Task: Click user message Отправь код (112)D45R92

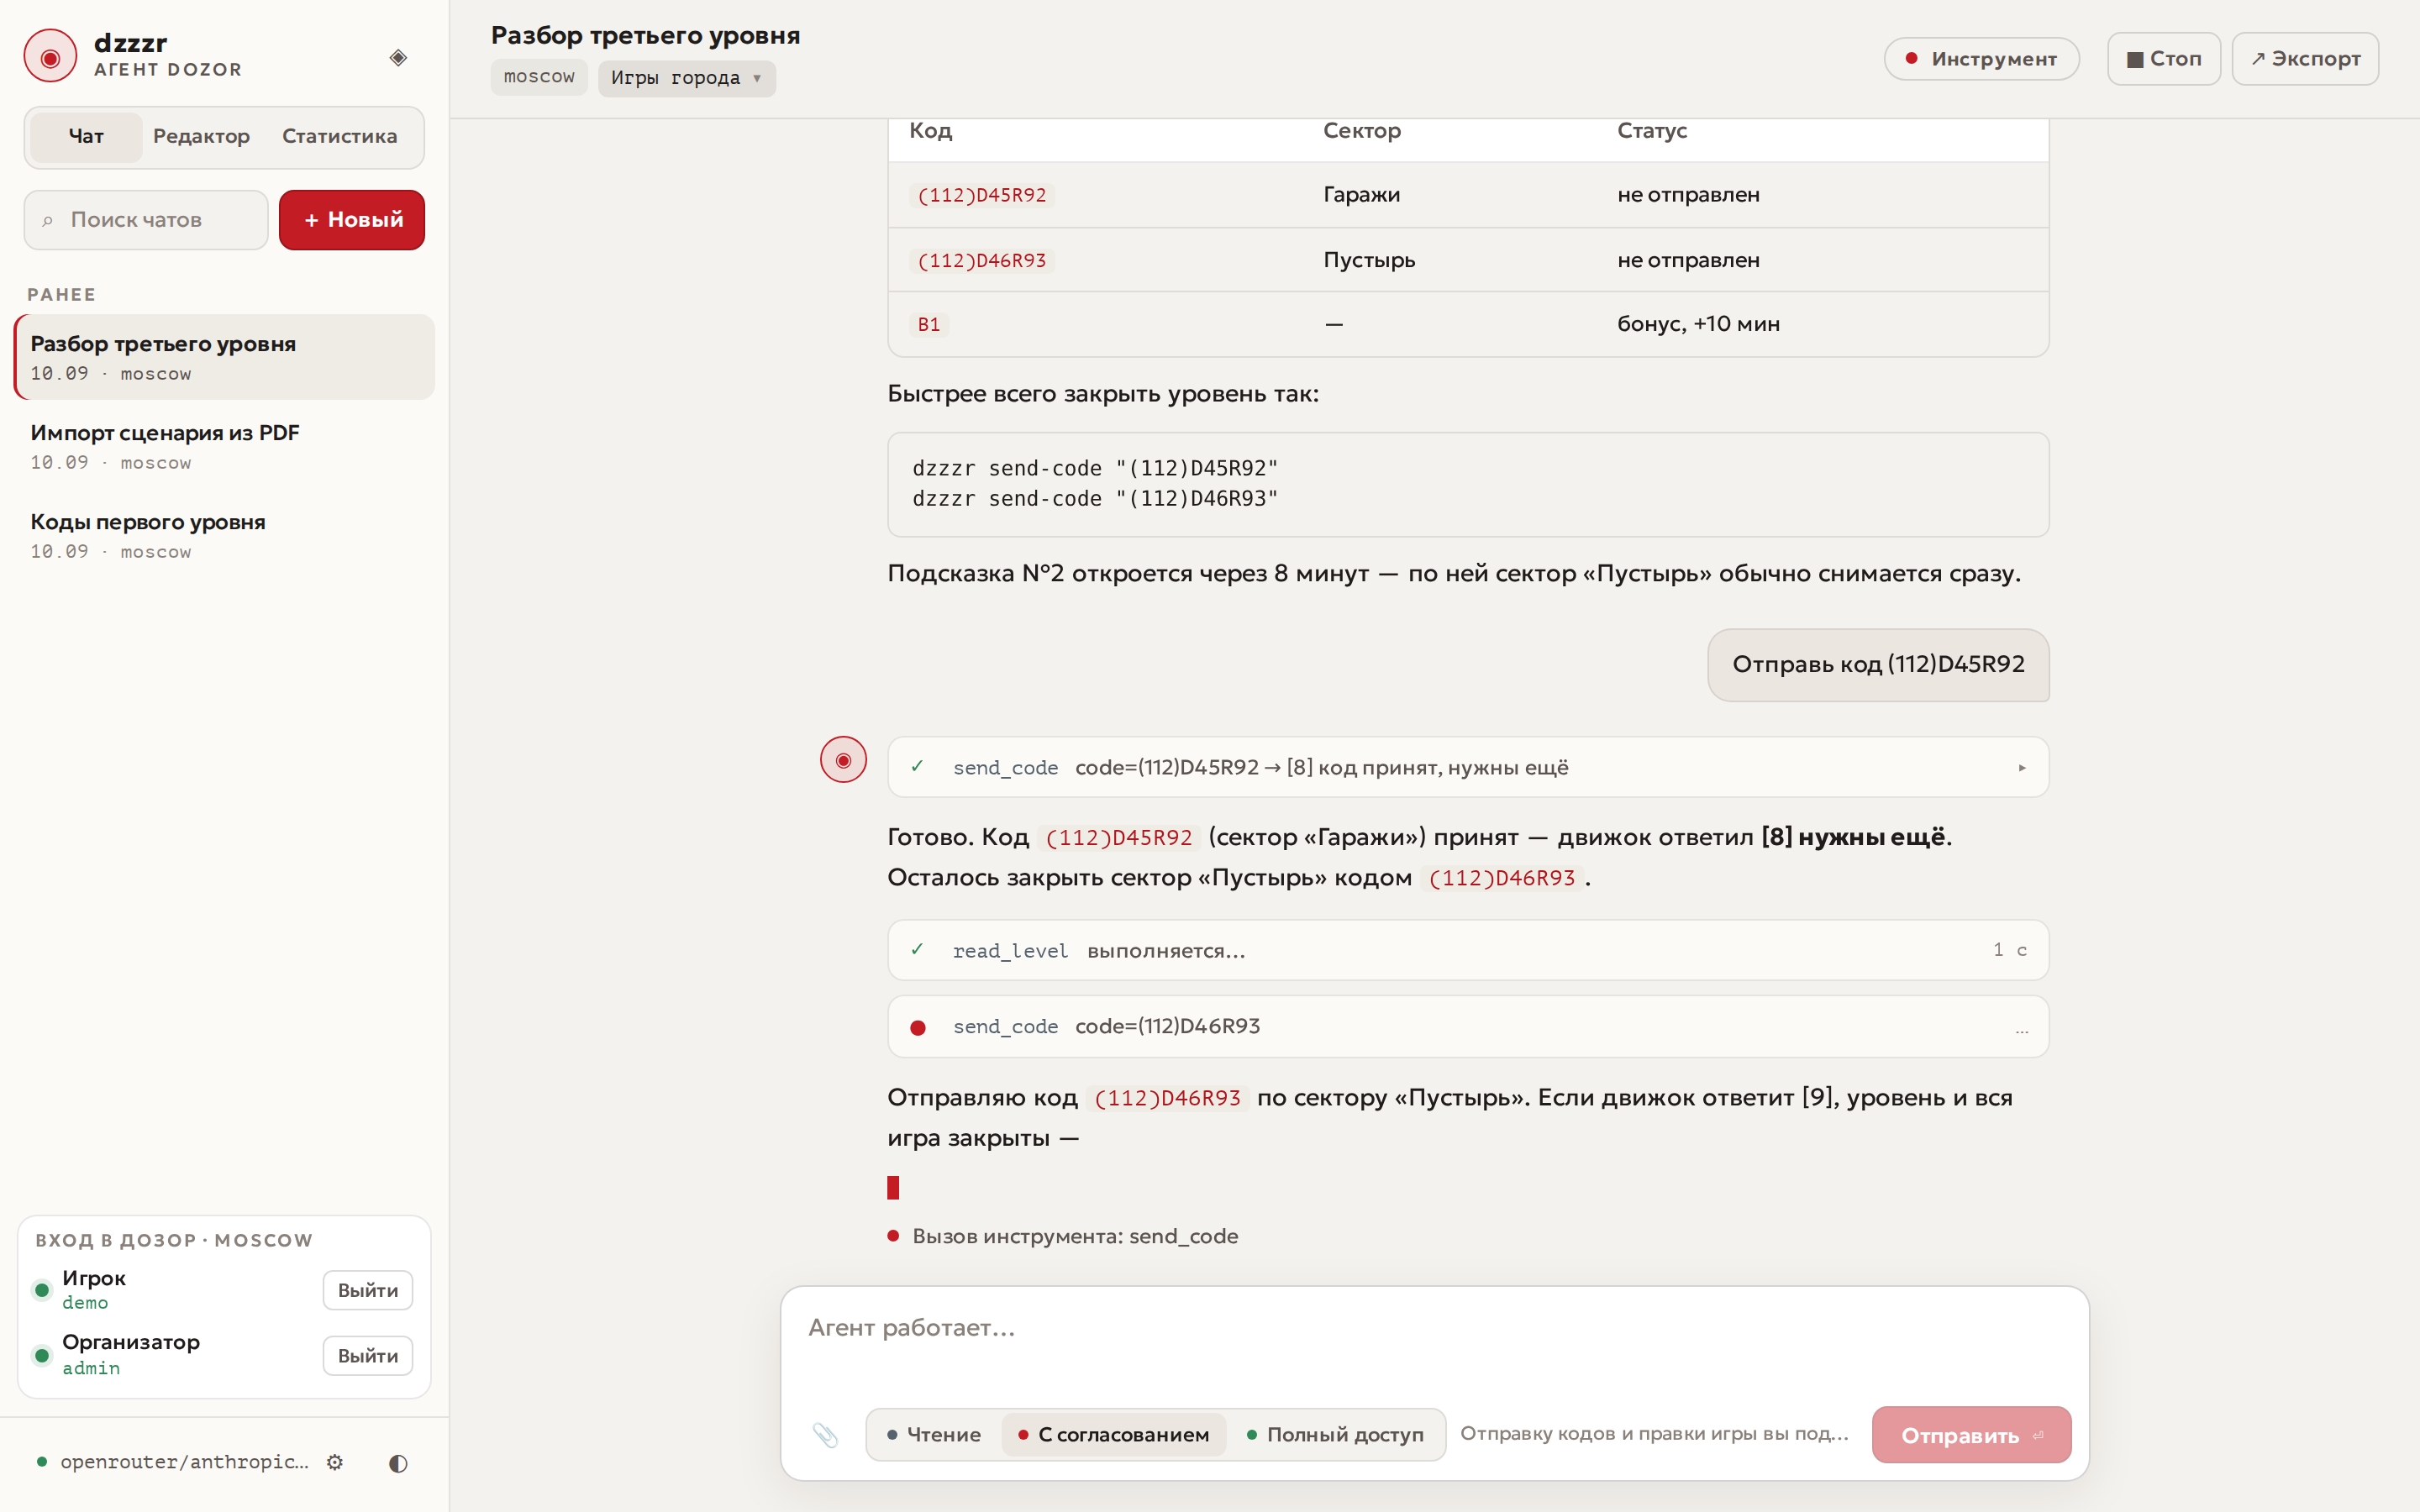Action: point(1878,665)
